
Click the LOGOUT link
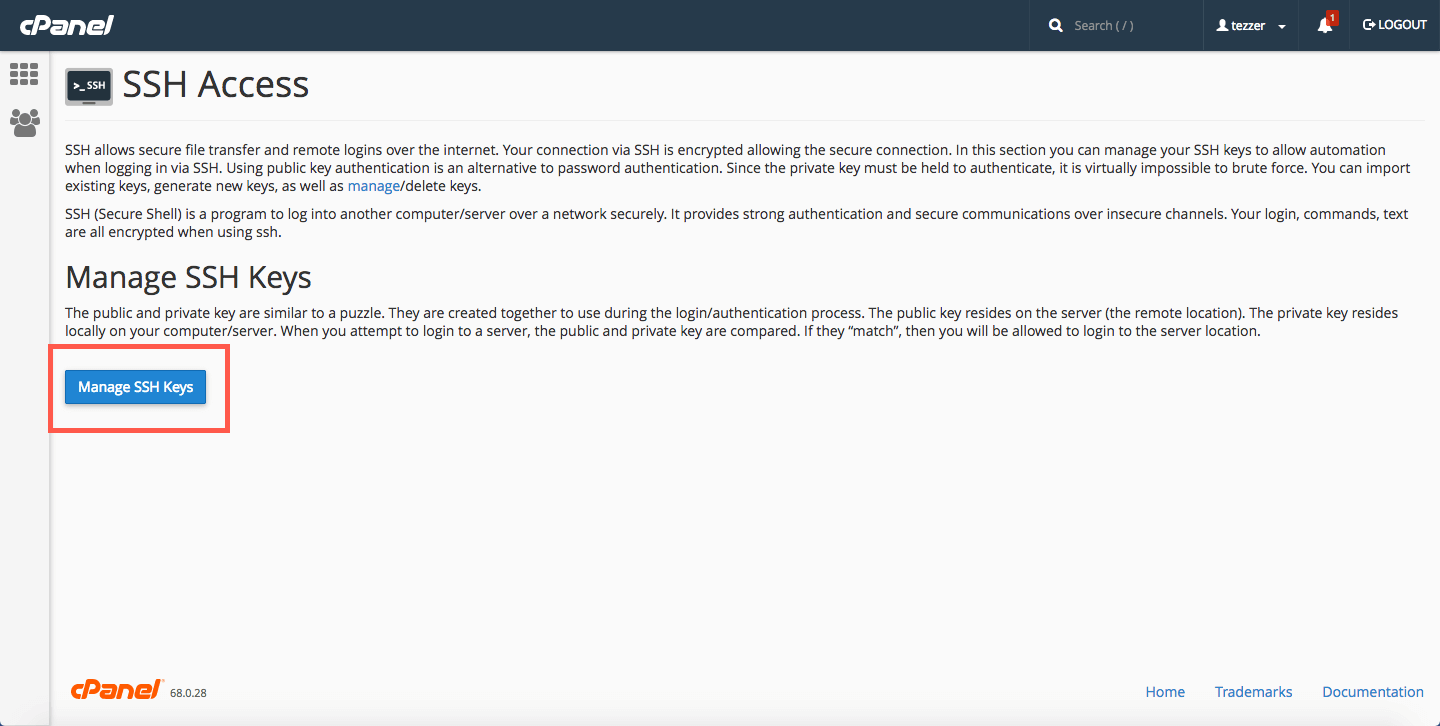(1395, 25)
